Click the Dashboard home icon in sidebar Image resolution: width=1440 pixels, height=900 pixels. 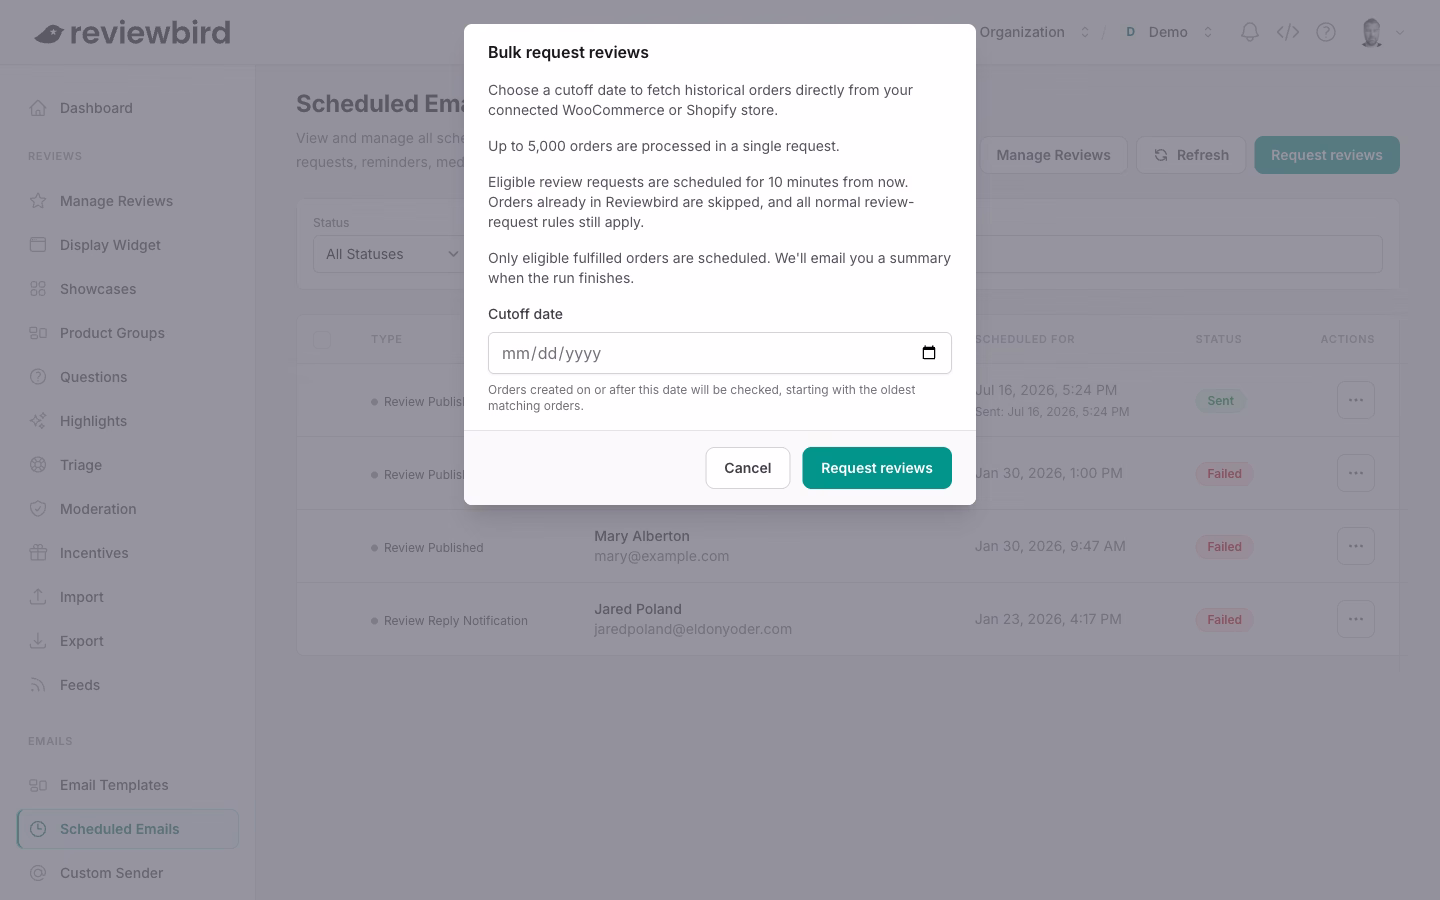pyautogui.click(x=38, y=108)
